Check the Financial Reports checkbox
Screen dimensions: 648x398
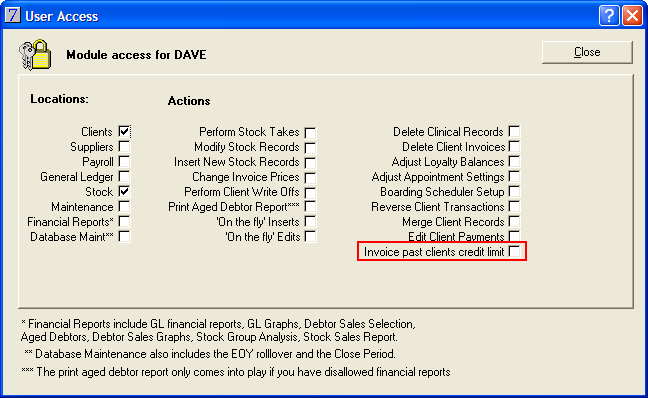tap(124, 222)
